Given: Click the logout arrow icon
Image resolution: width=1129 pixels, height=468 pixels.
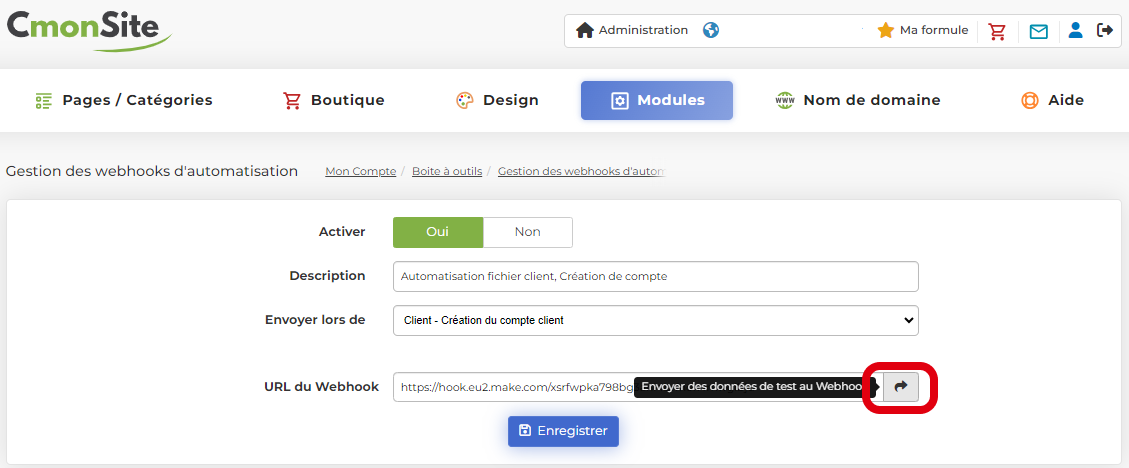Looking at the screenshot, I should tap(1105, 30).
